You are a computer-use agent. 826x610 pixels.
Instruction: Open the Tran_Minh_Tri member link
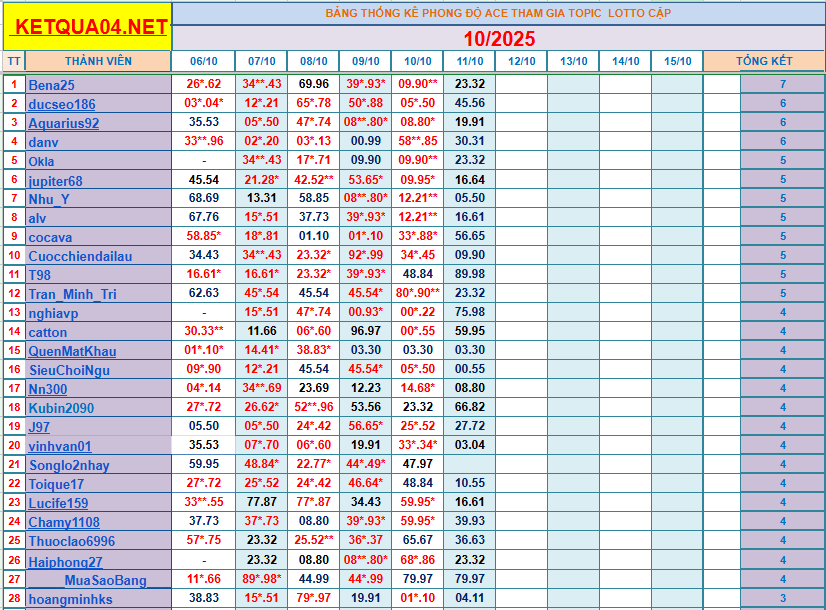(x=72, y=294)
